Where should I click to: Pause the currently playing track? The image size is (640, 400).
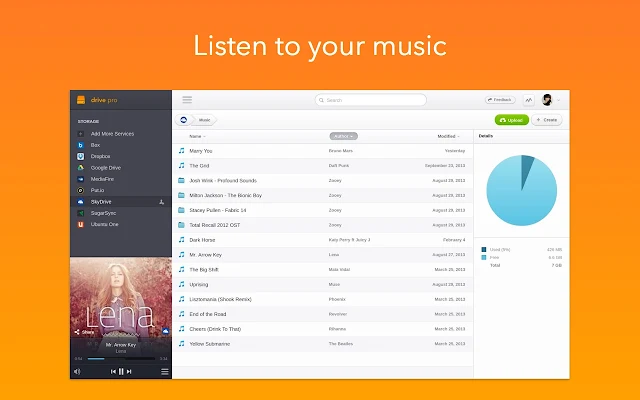pos(121,371)
